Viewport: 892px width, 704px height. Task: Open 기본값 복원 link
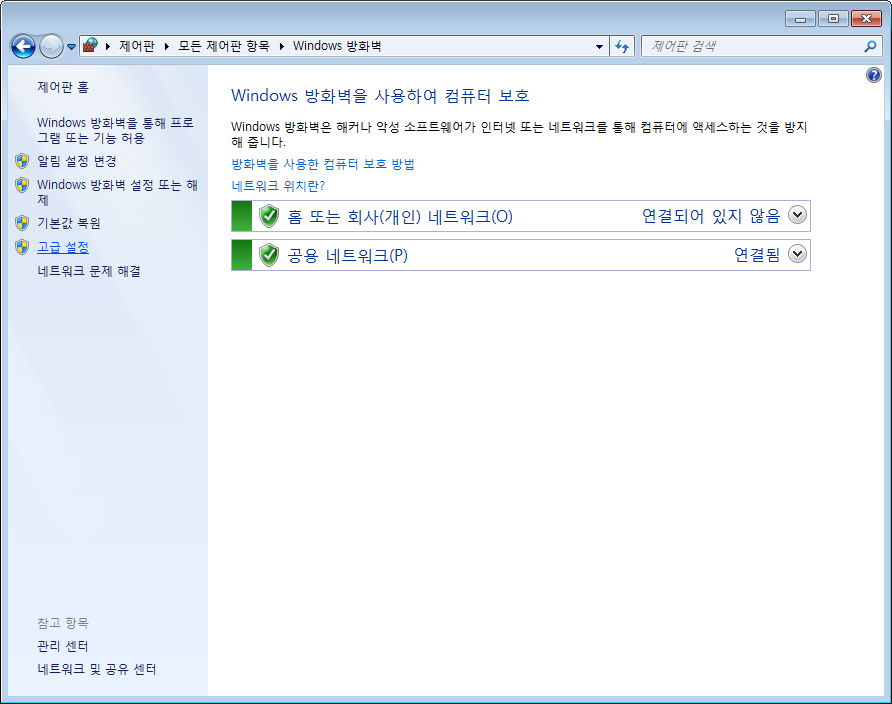pyautogui.click(x=69, y=223)
